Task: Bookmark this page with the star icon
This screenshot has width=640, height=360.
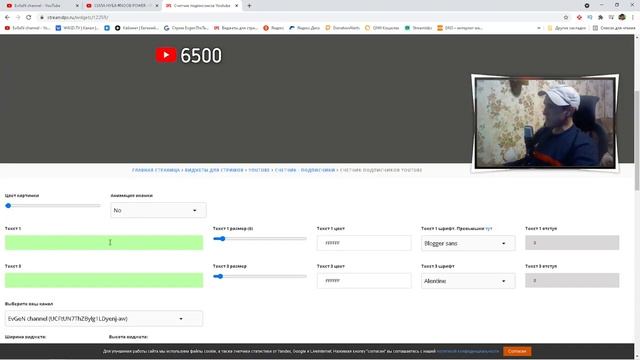Action: (566, 18)
